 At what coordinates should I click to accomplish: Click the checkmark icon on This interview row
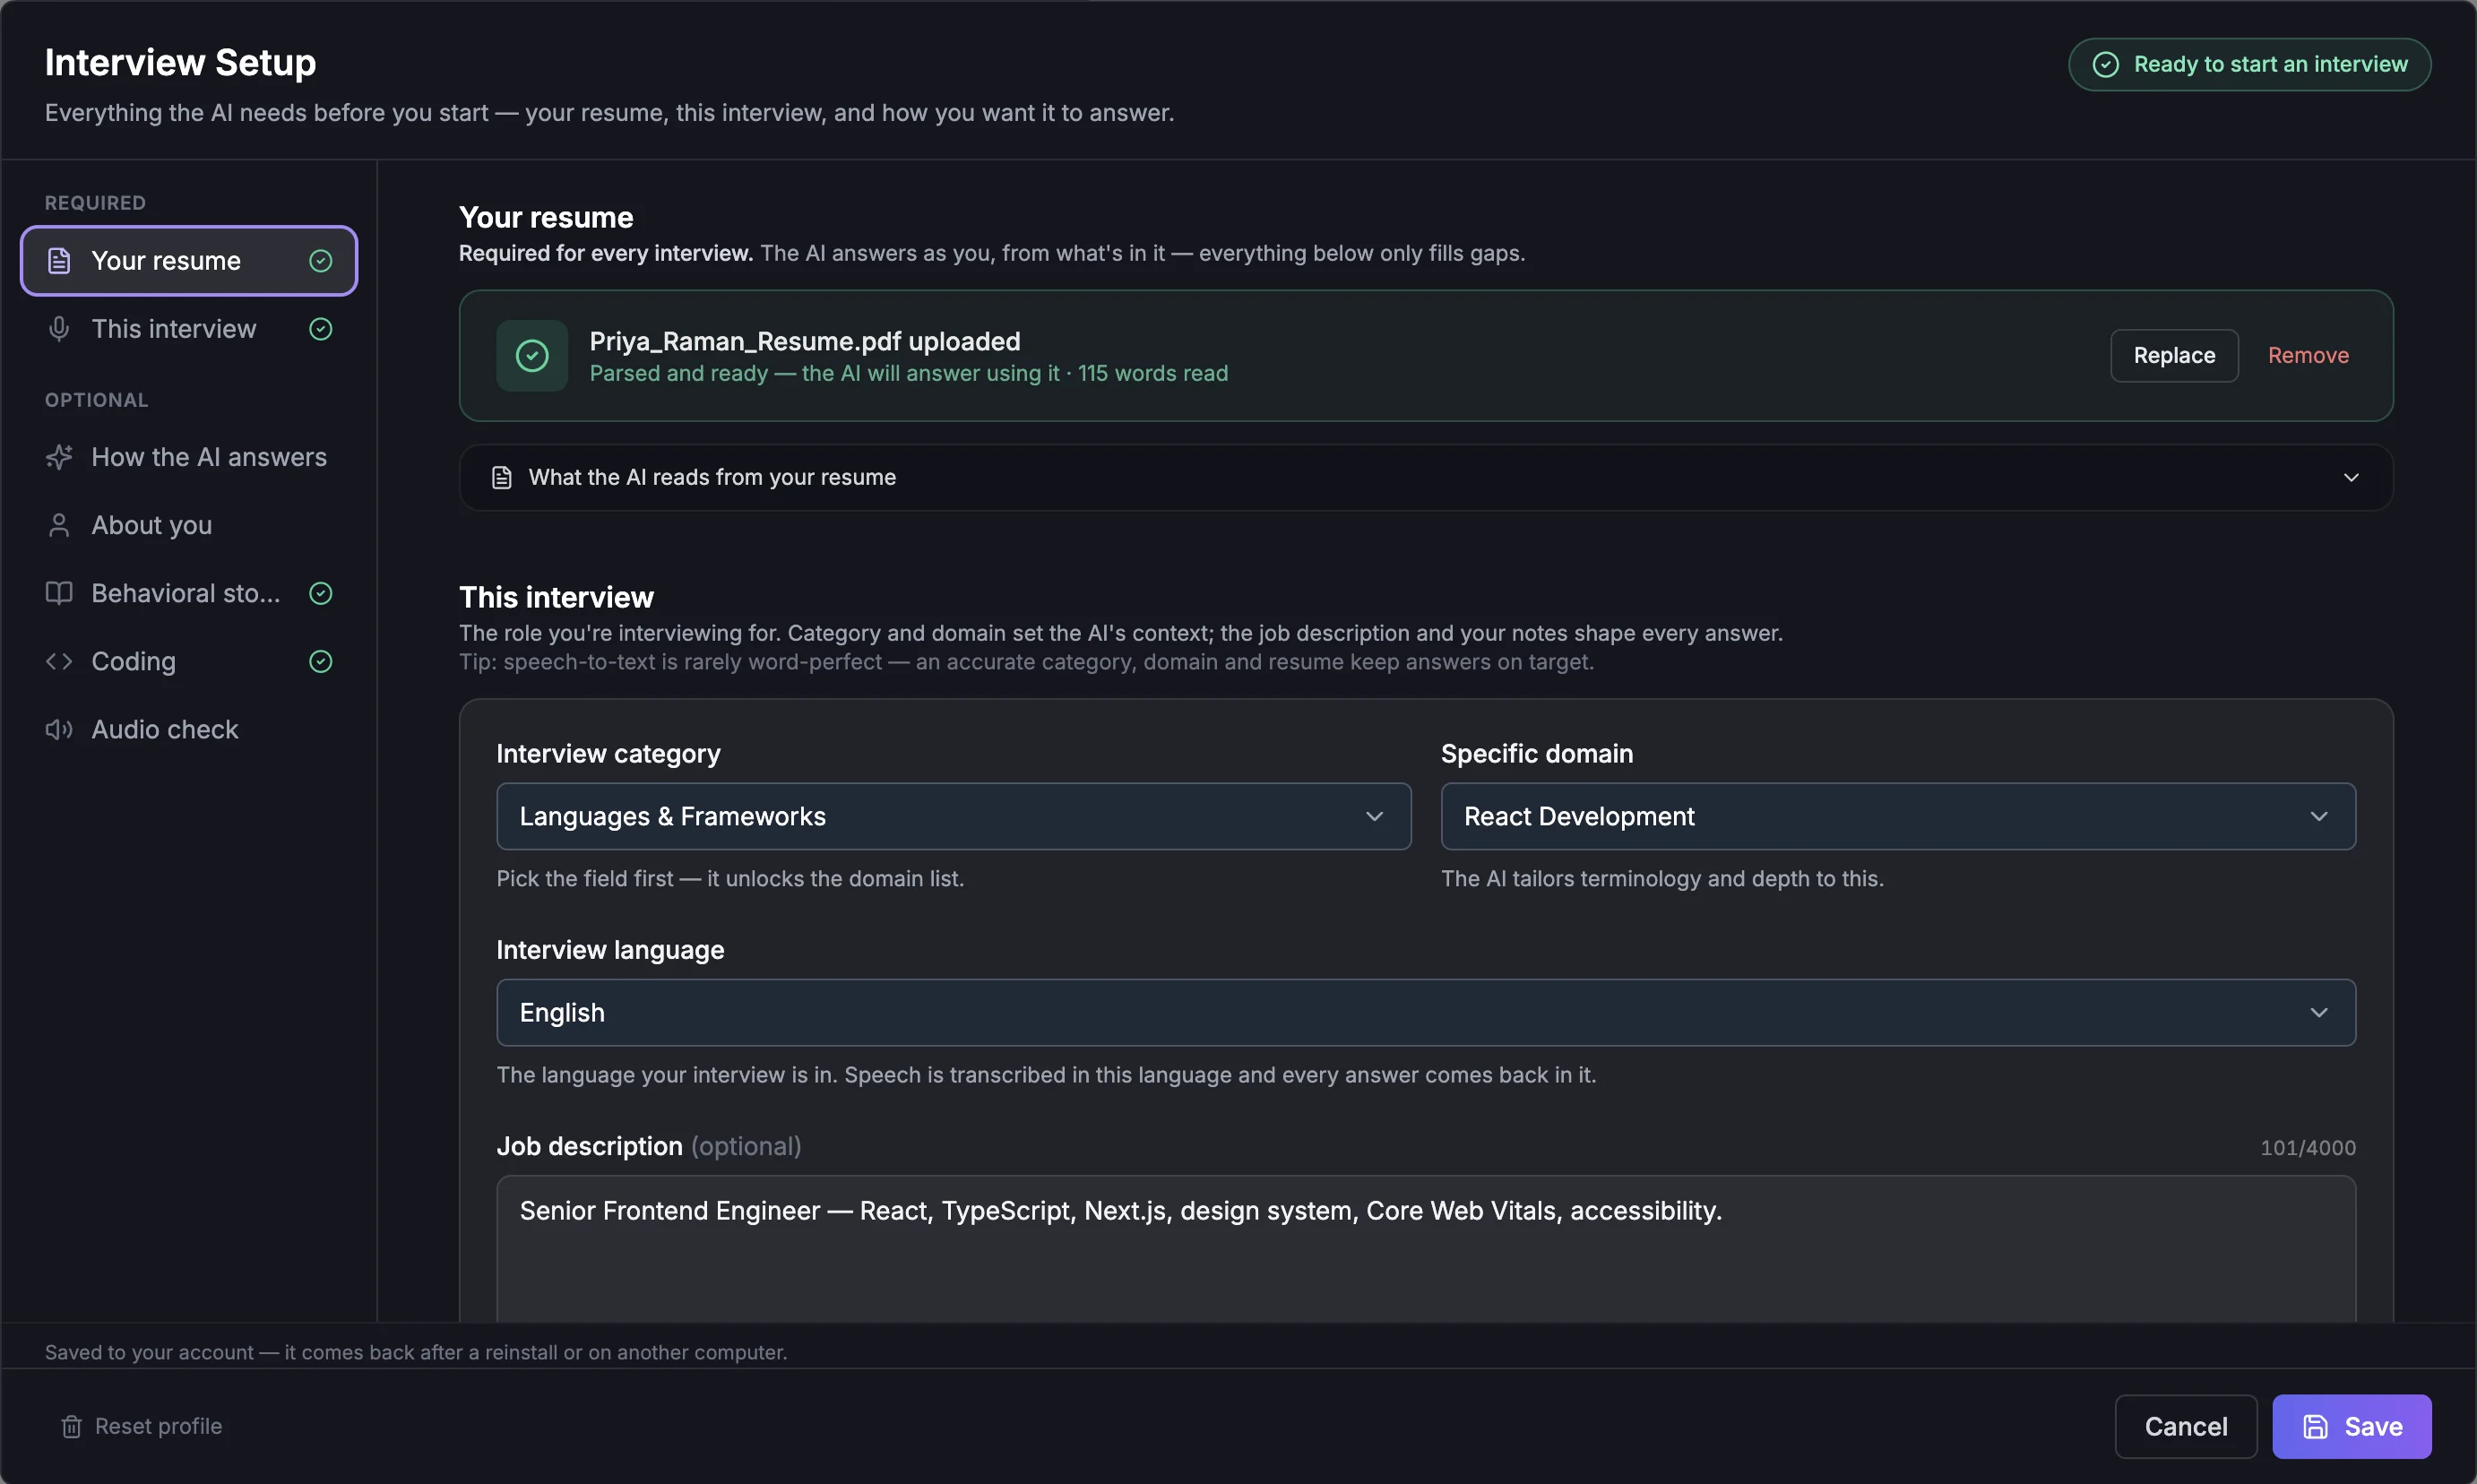pos(321,329)
